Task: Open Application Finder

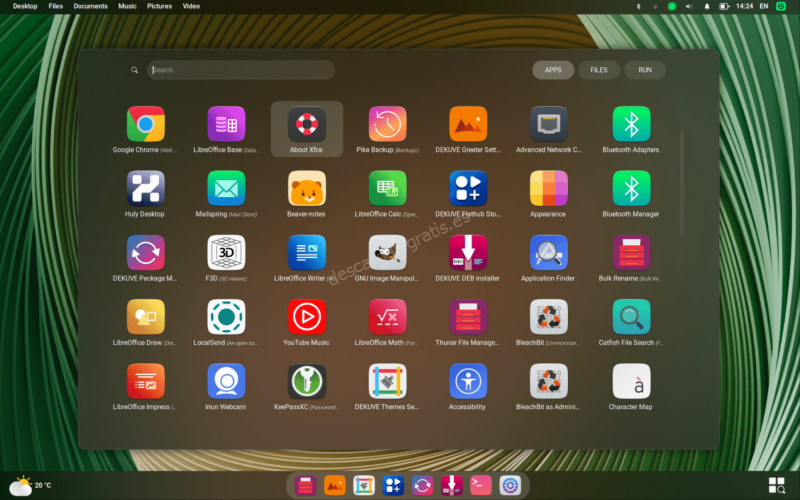Action: 548,253
